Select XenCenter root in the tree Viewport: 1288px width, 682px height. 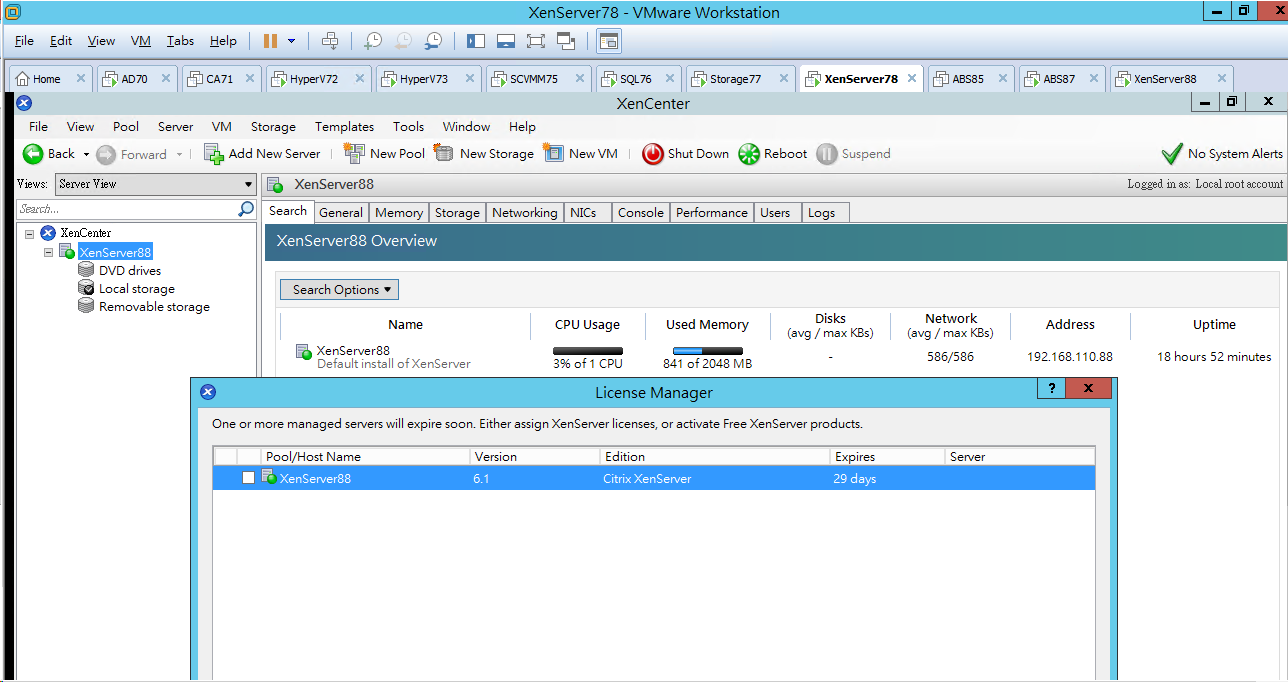coord(85,233)
